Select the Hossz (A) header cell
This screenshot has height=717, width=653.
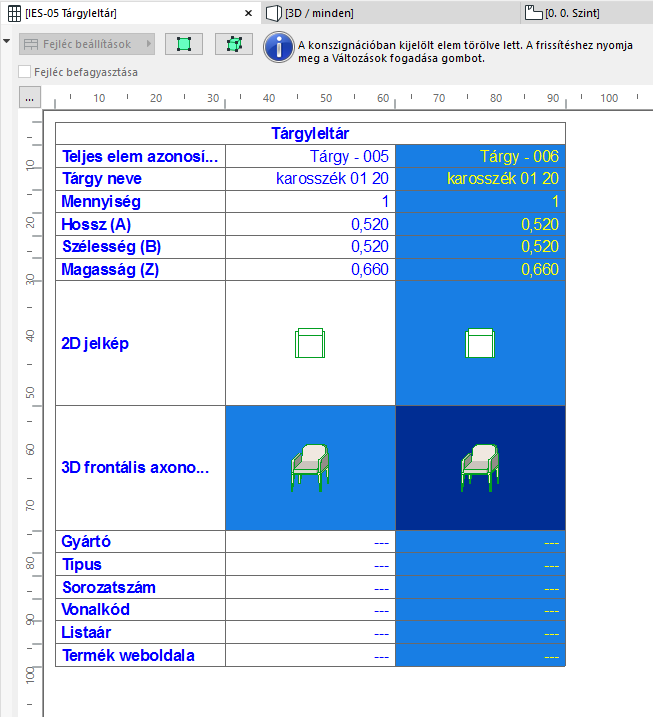(140, 224)
